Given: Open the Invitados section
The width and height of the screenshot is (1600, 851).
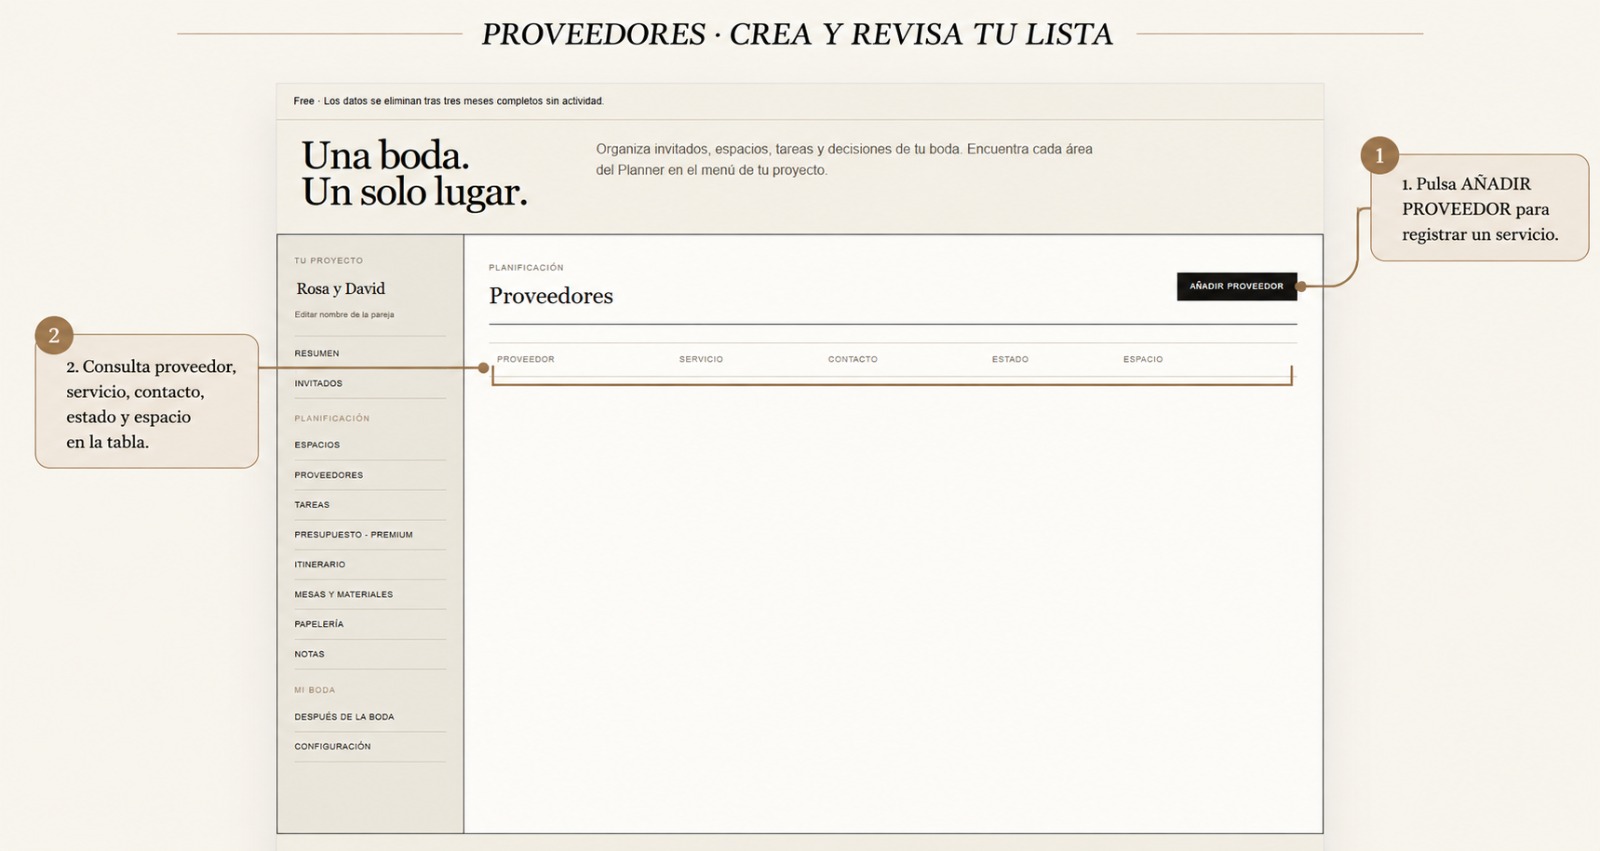Looking at the screenshot, I should pyautogui.click(x=318, y=383).
